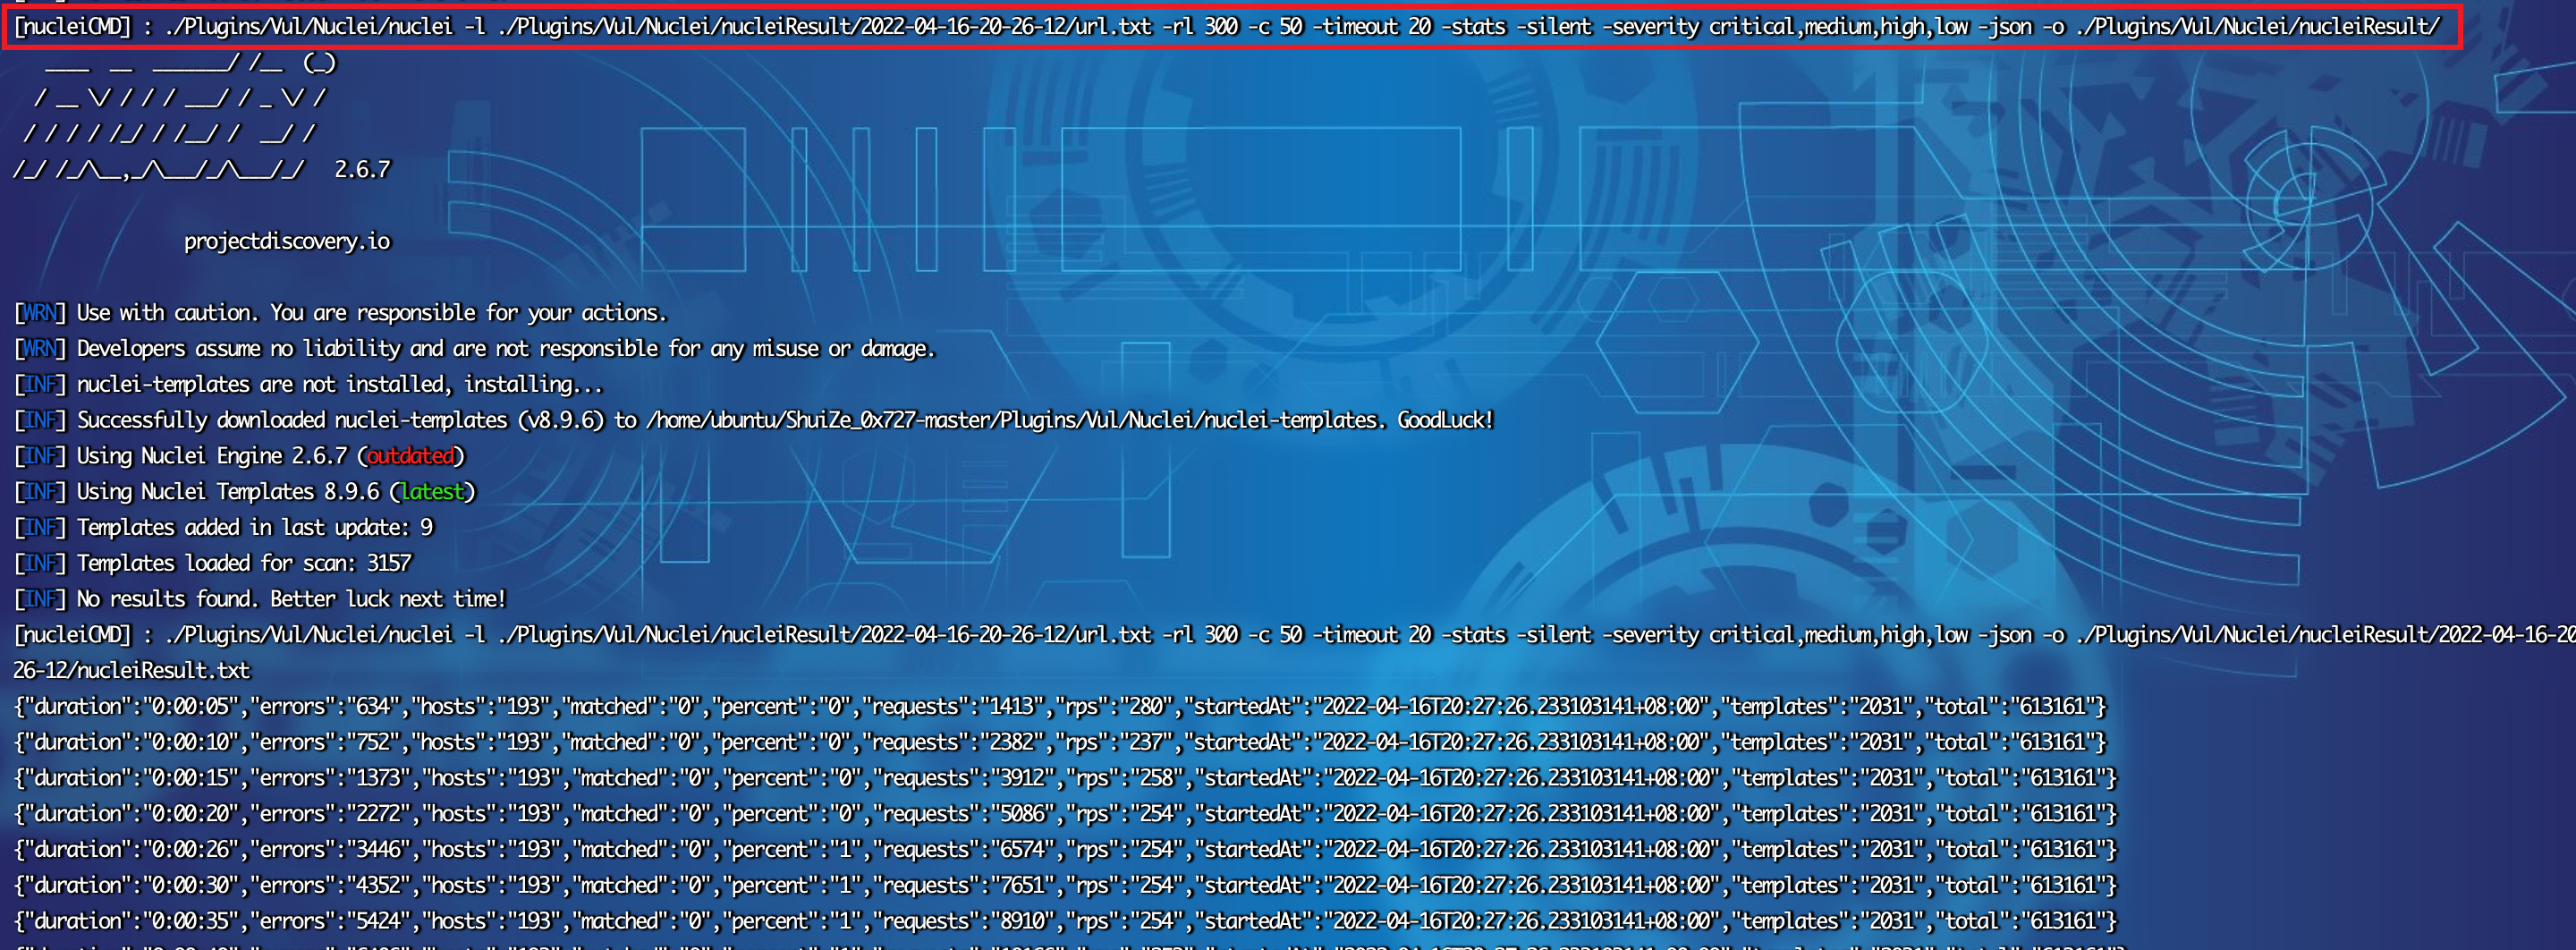Click the '26-12/nucleiResult.txt' wrapped path line

[x=131, y=671]
